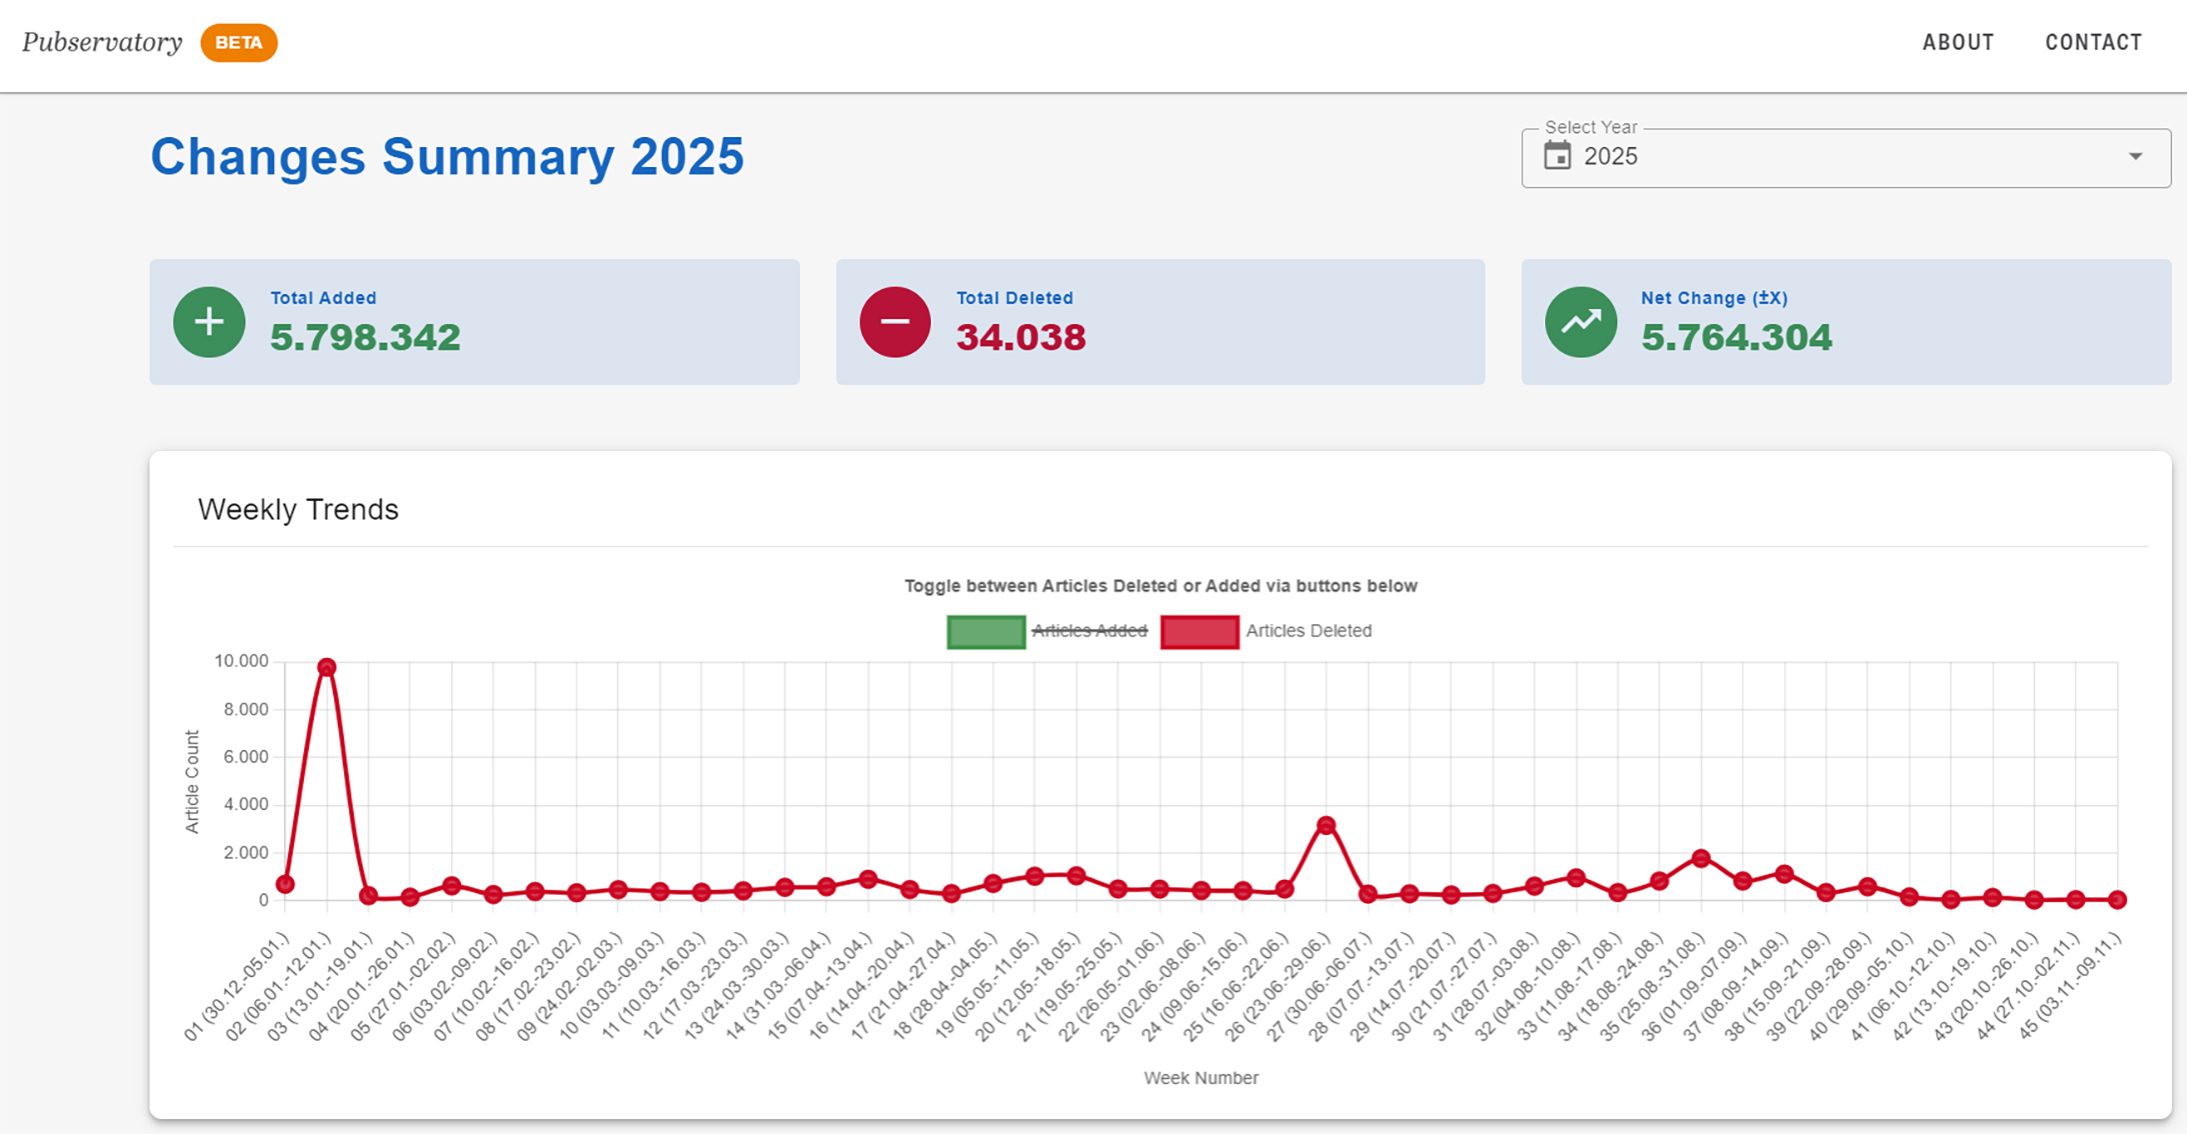Click the green Net Change trending icon
Screen dimensions: 2187x1134
pyautogui.click(x=1580, y=322)
